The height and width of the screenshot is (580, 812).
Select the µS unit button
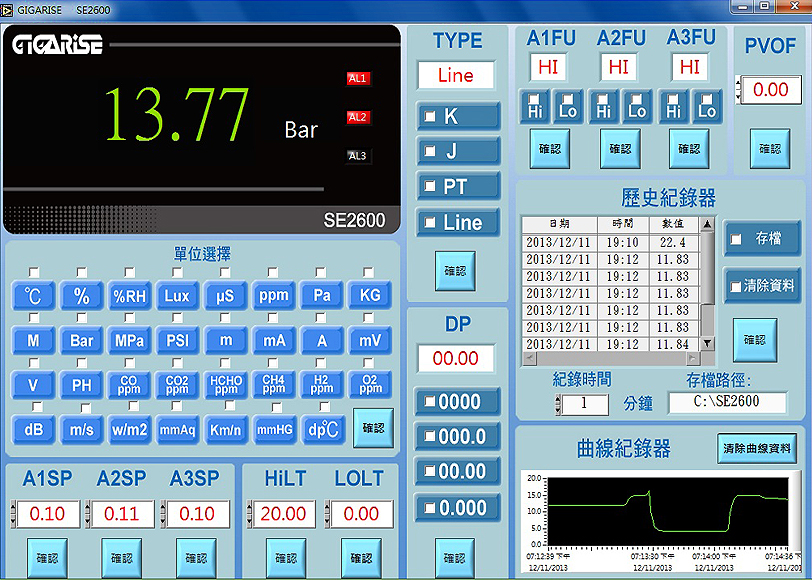[225, 296]
